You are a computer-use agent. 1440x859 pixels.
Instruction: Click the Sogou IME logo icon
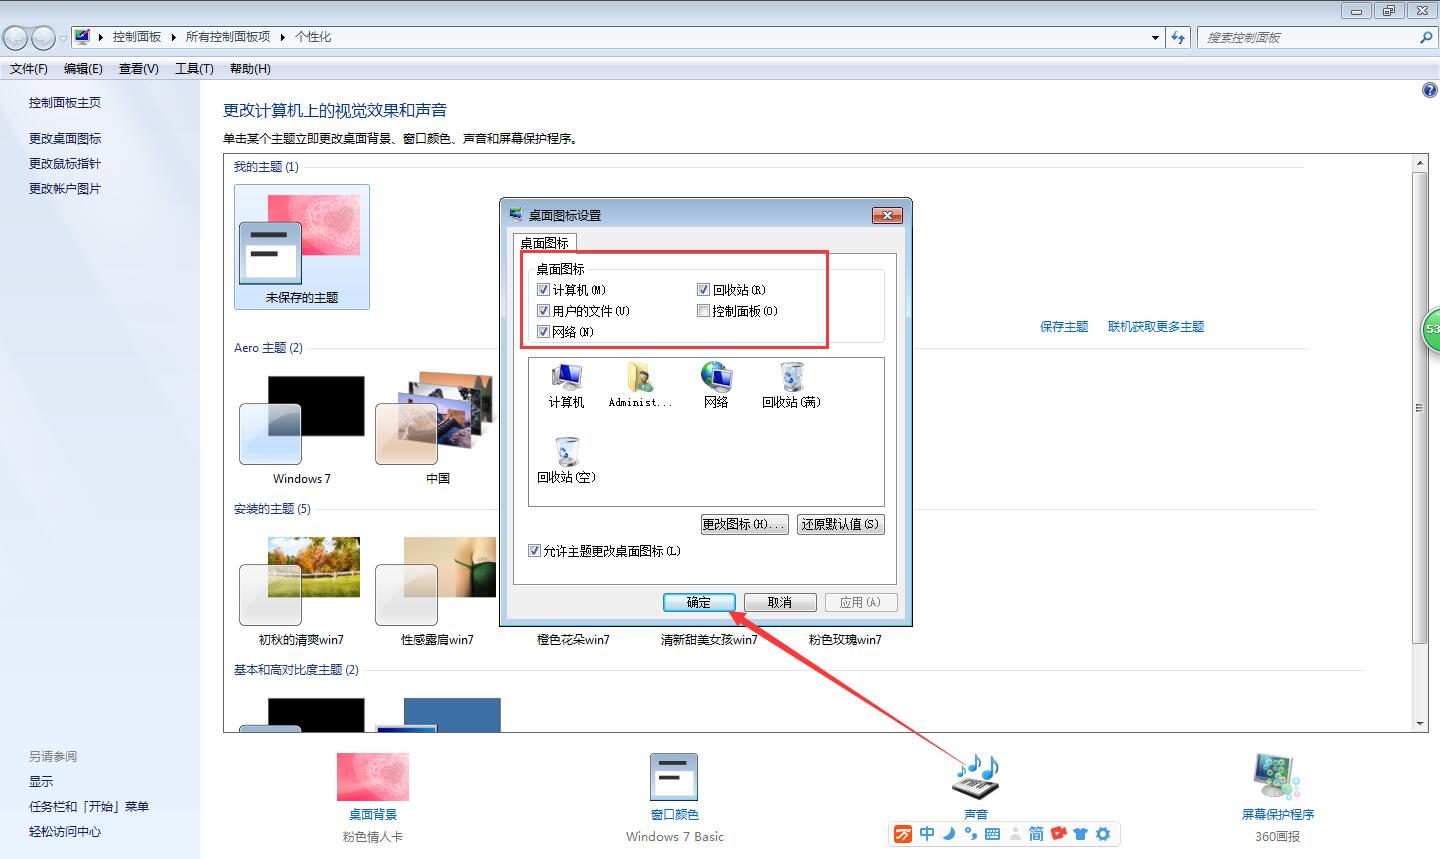pyautogui.click(x=903, y=834)
